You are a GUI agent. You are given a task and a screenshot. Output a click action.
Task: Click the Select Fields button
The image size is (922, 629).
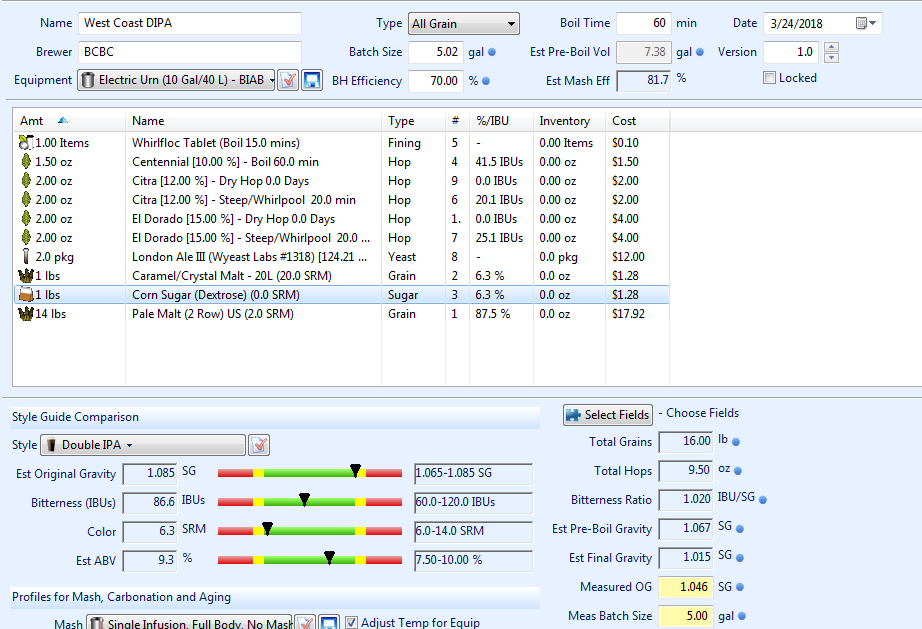point(608,414)
